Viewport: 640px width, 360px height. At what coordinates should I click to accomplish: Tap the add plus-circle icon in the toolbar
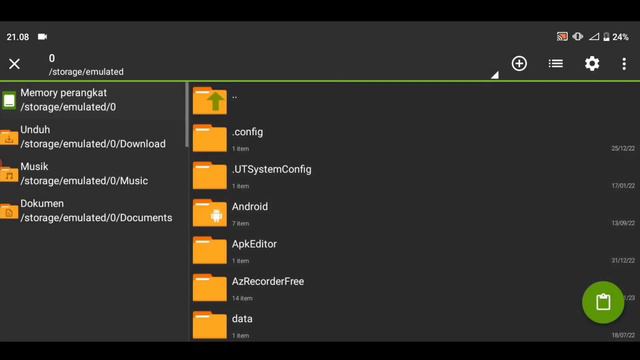point(519,63)
